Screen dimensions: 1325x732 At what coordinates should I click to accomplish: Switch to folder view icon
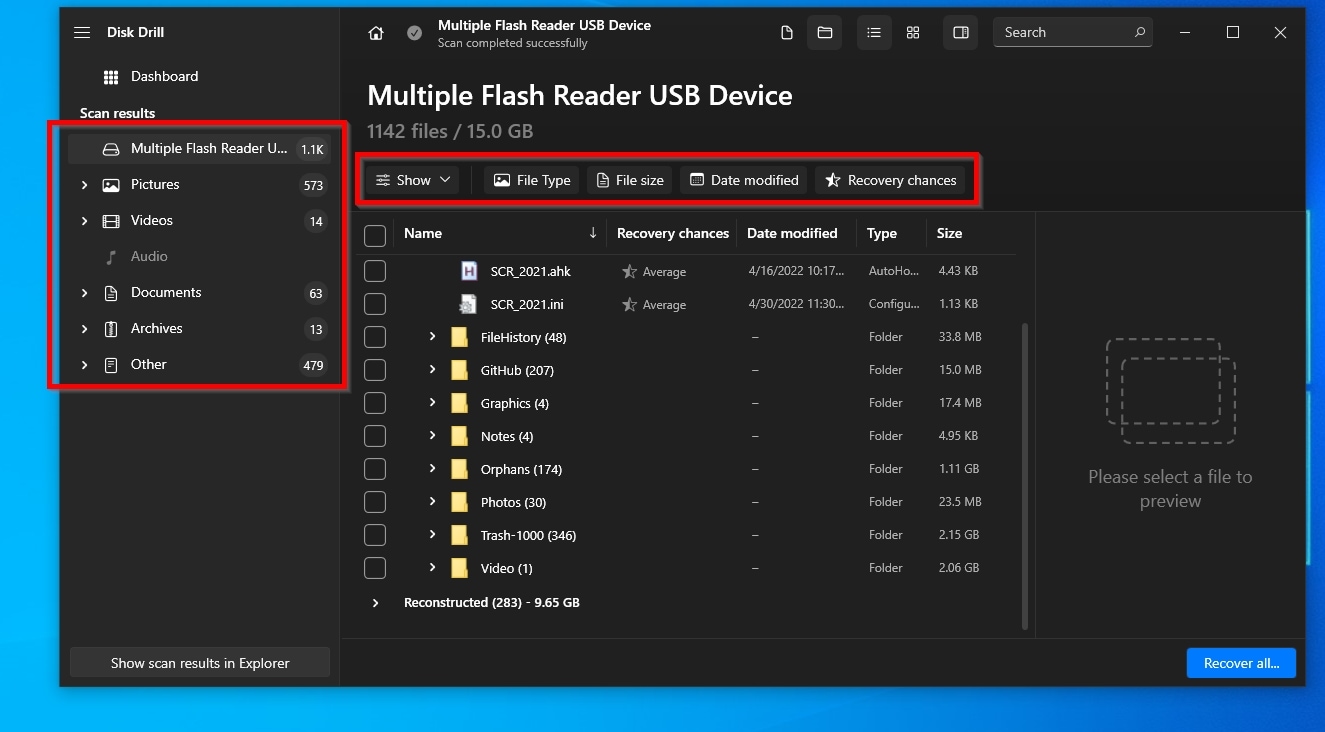(x=825, y=33)
